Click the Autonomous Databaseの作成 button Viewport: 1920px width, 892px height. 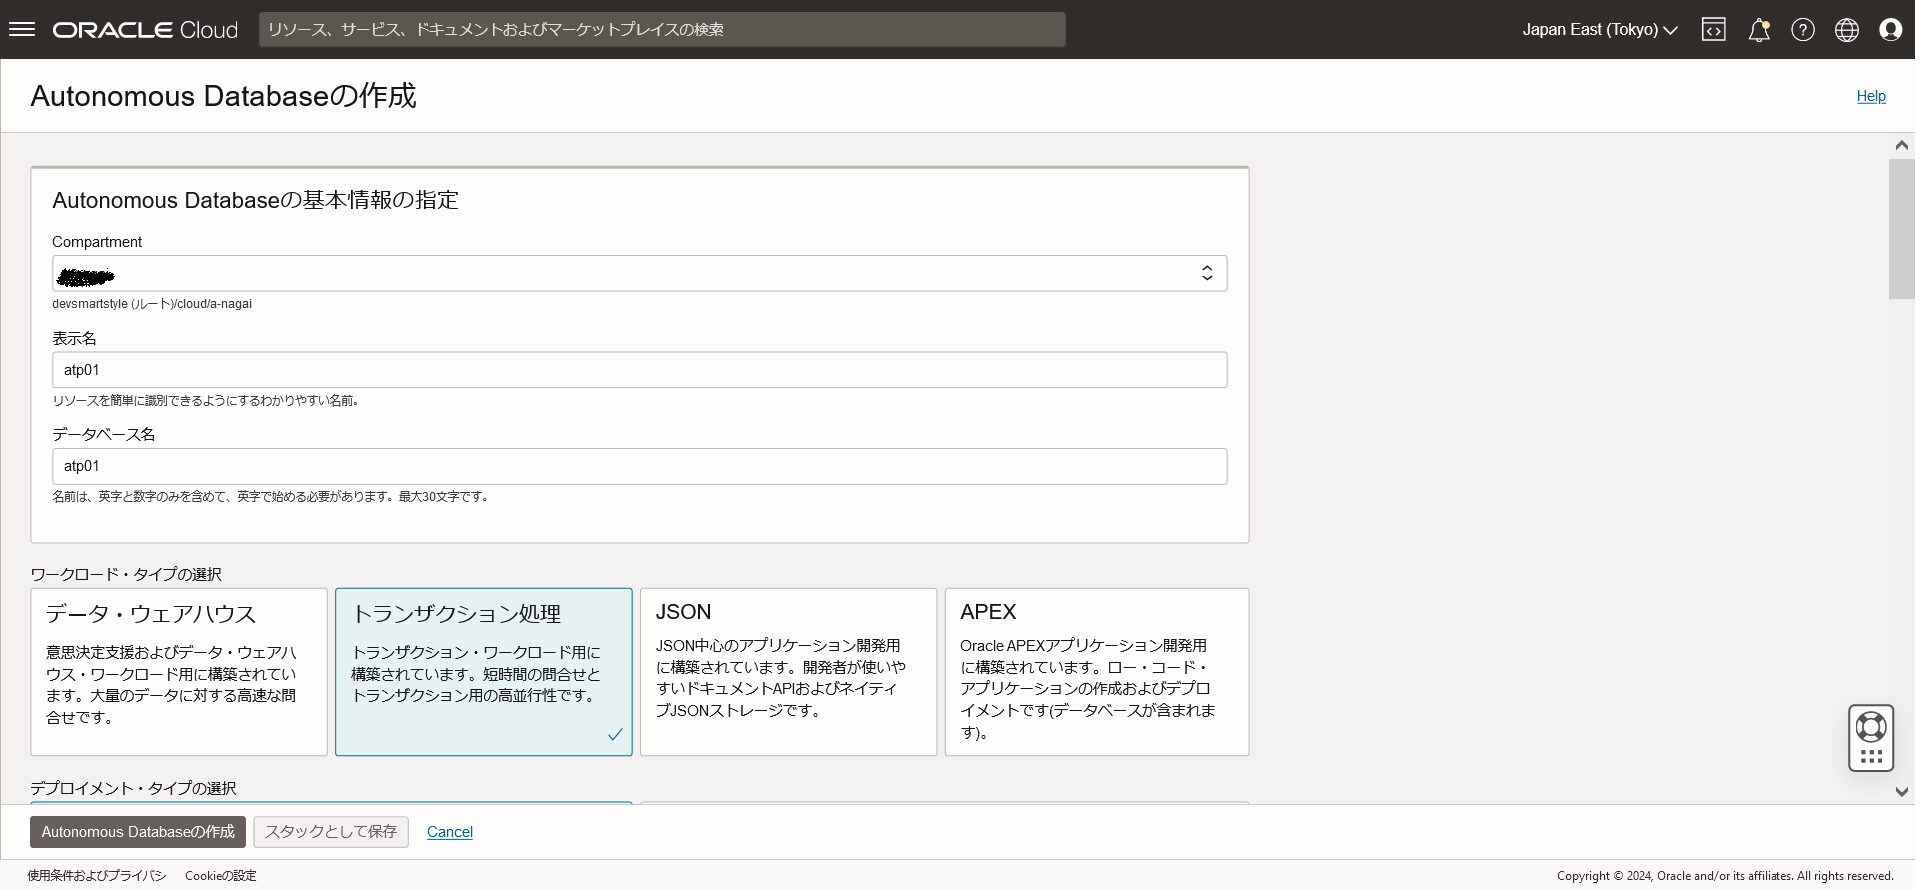138,832
